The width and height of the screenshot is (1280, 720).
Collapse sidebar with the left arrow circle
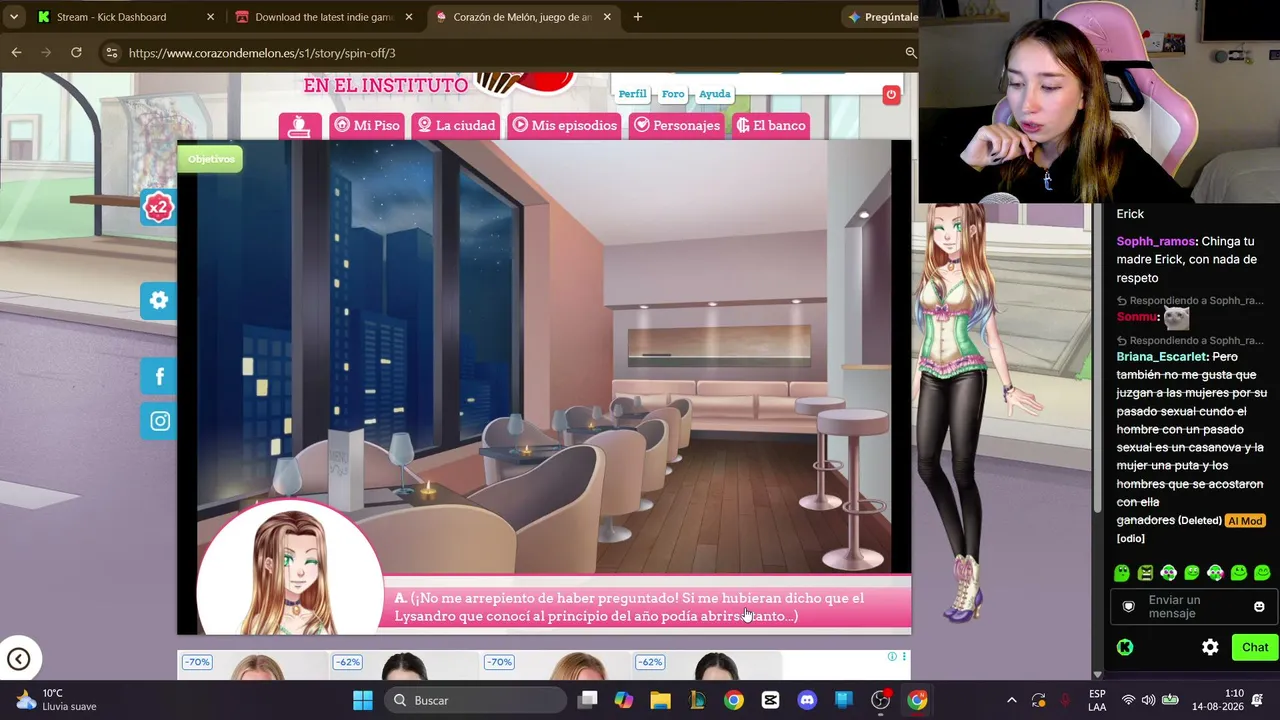[18, 659]
